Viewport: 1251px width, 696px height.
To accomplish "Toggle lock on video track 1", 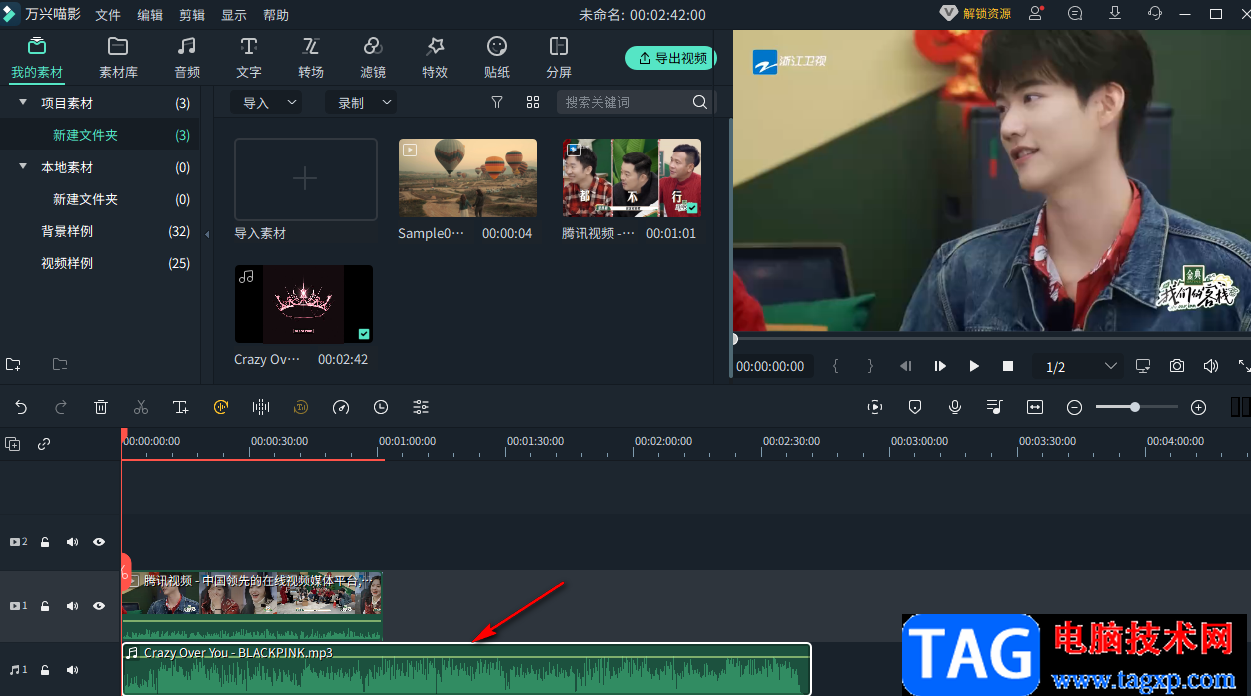I will click(x=45, y=606).
